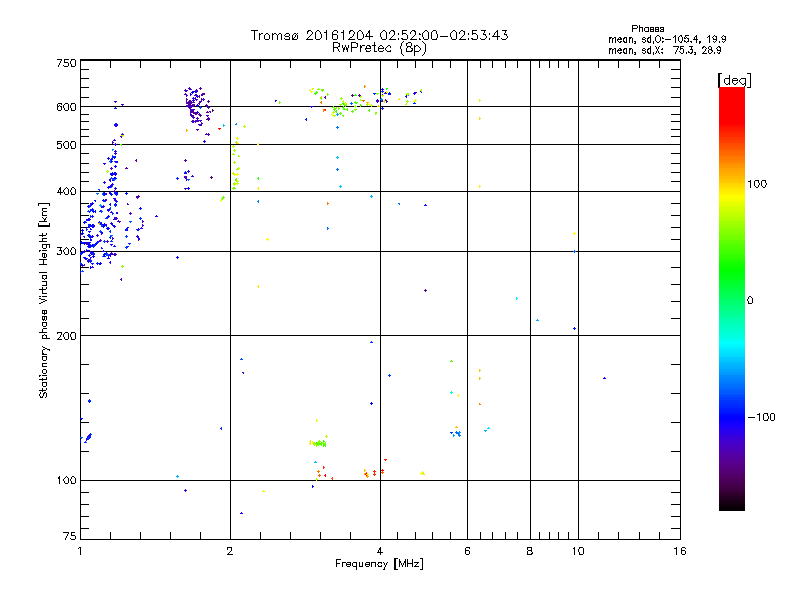Click the '600' y-axis tick label
Screen dimensions: 800x600
[x=66, y=107]
